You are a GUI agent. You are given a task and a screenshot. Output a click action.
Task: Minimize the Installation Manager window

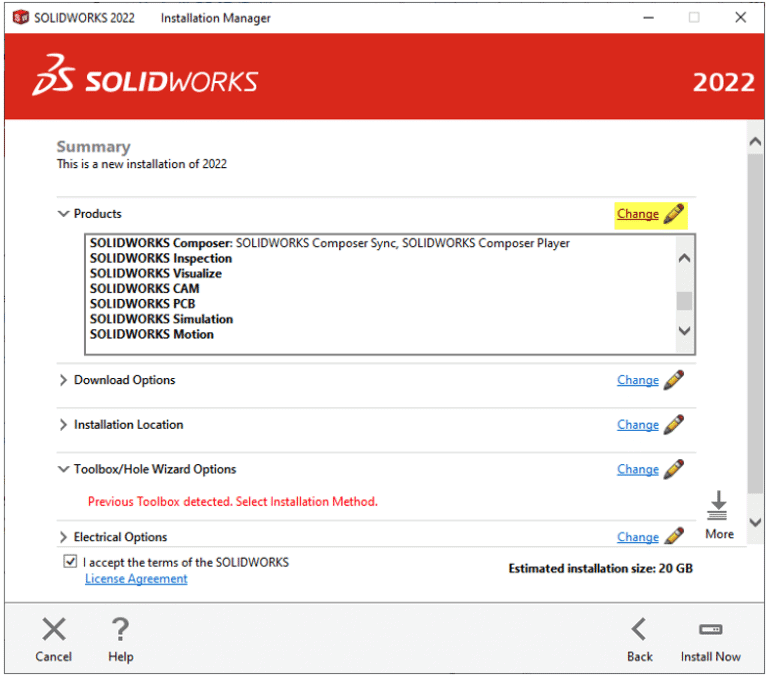click(648, 18)
